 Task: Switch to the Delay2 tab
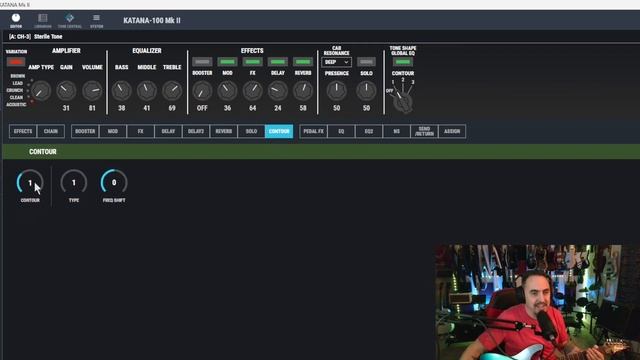pyautogui.click(x=196, y=131)
